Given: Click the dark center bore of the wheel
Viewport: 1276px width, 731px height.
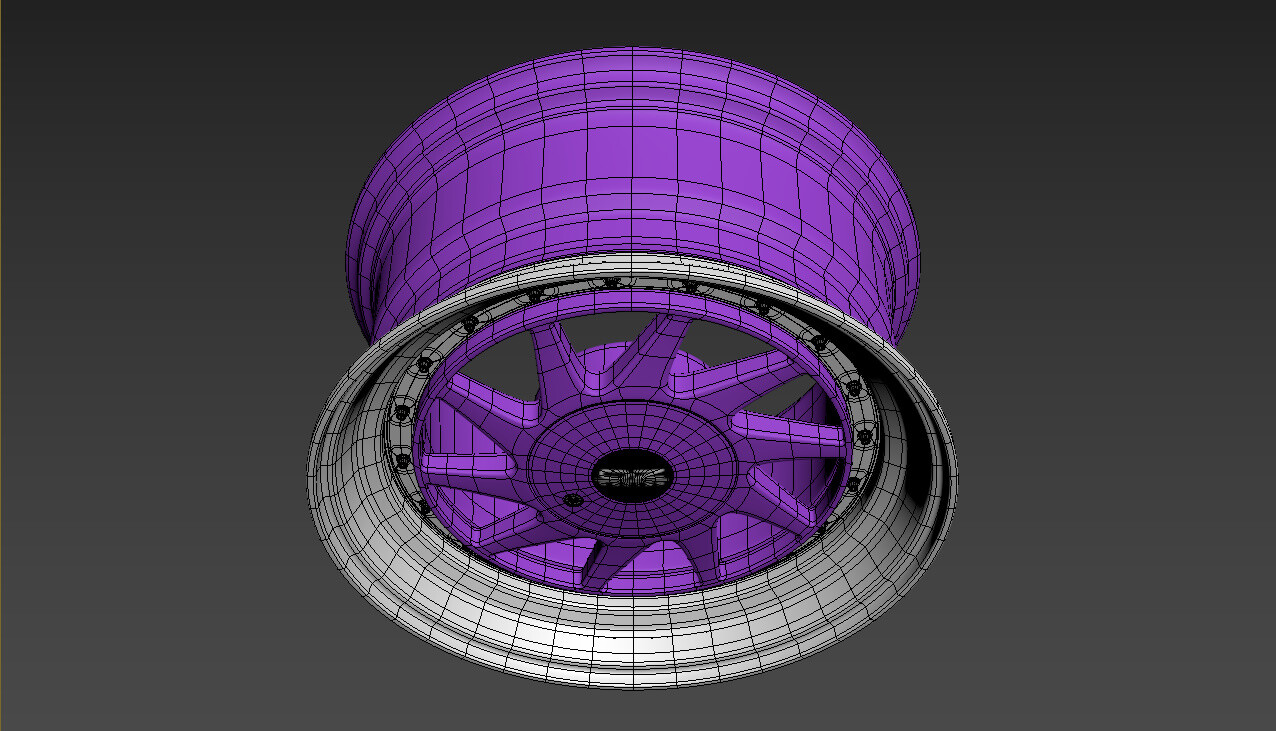Looking at the screenshot, I should [632, 477].
